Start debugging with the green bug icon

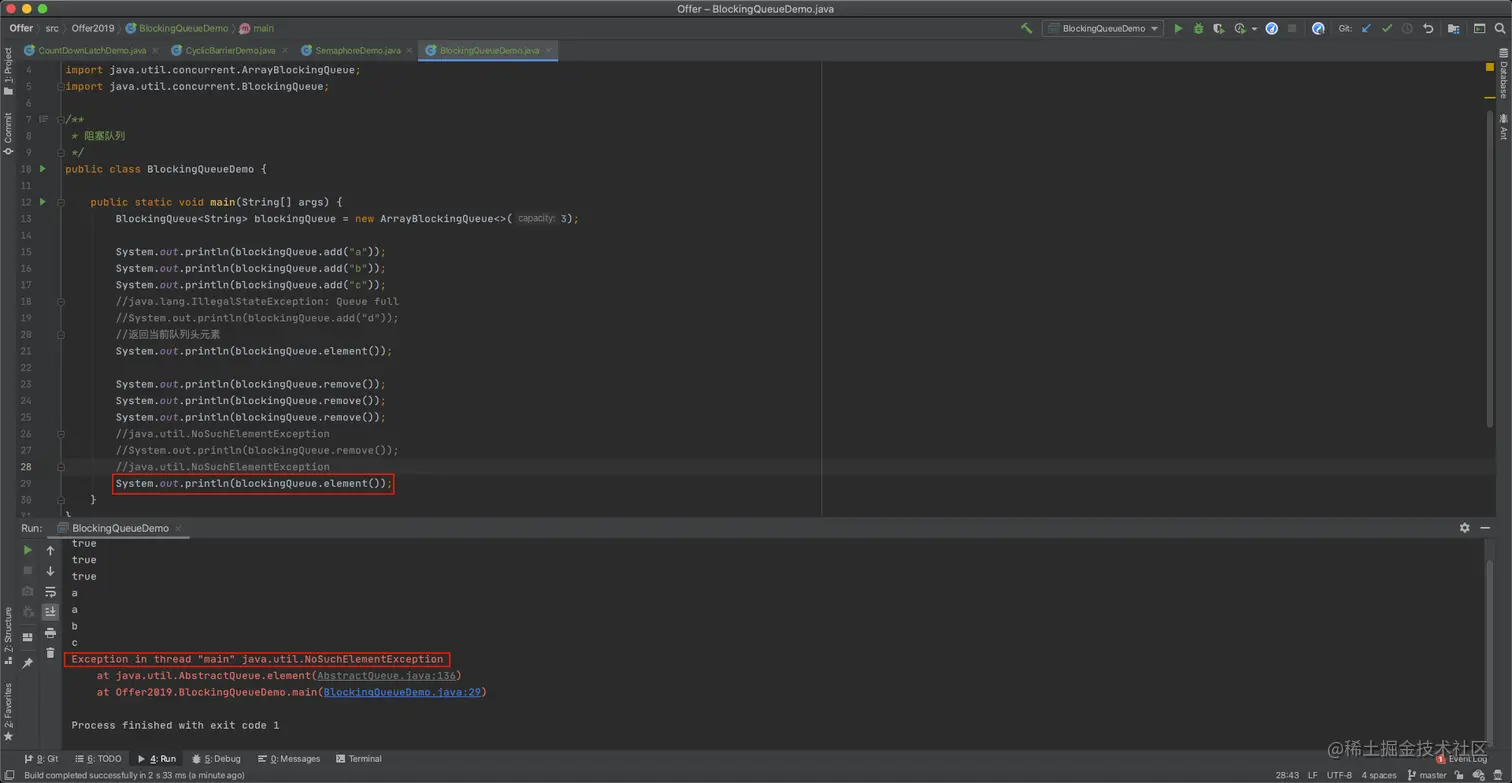point(1198,29)
